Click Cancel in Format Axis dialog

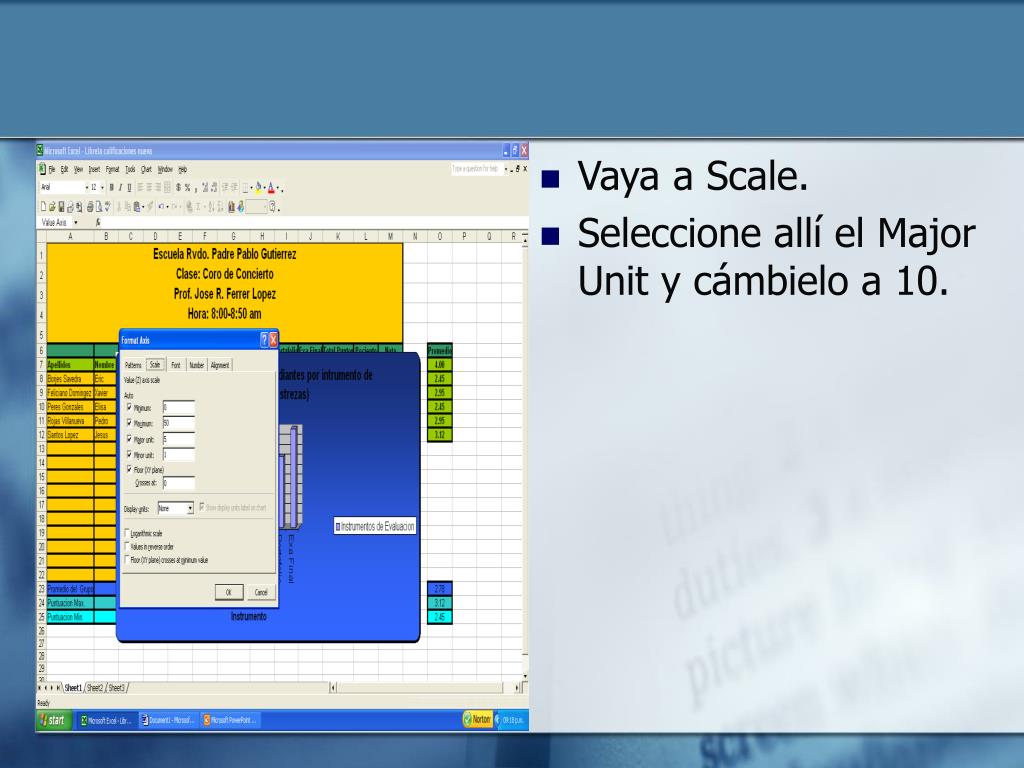(261, 592)
